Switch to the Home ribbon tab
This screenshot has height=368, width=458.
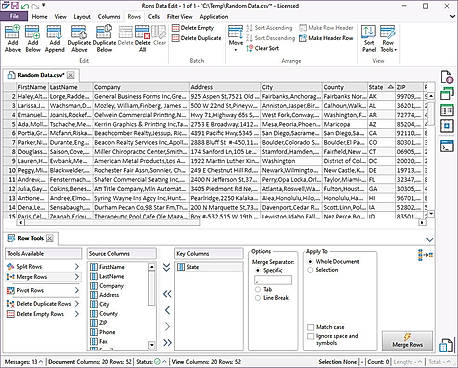[x=39, y=17]
